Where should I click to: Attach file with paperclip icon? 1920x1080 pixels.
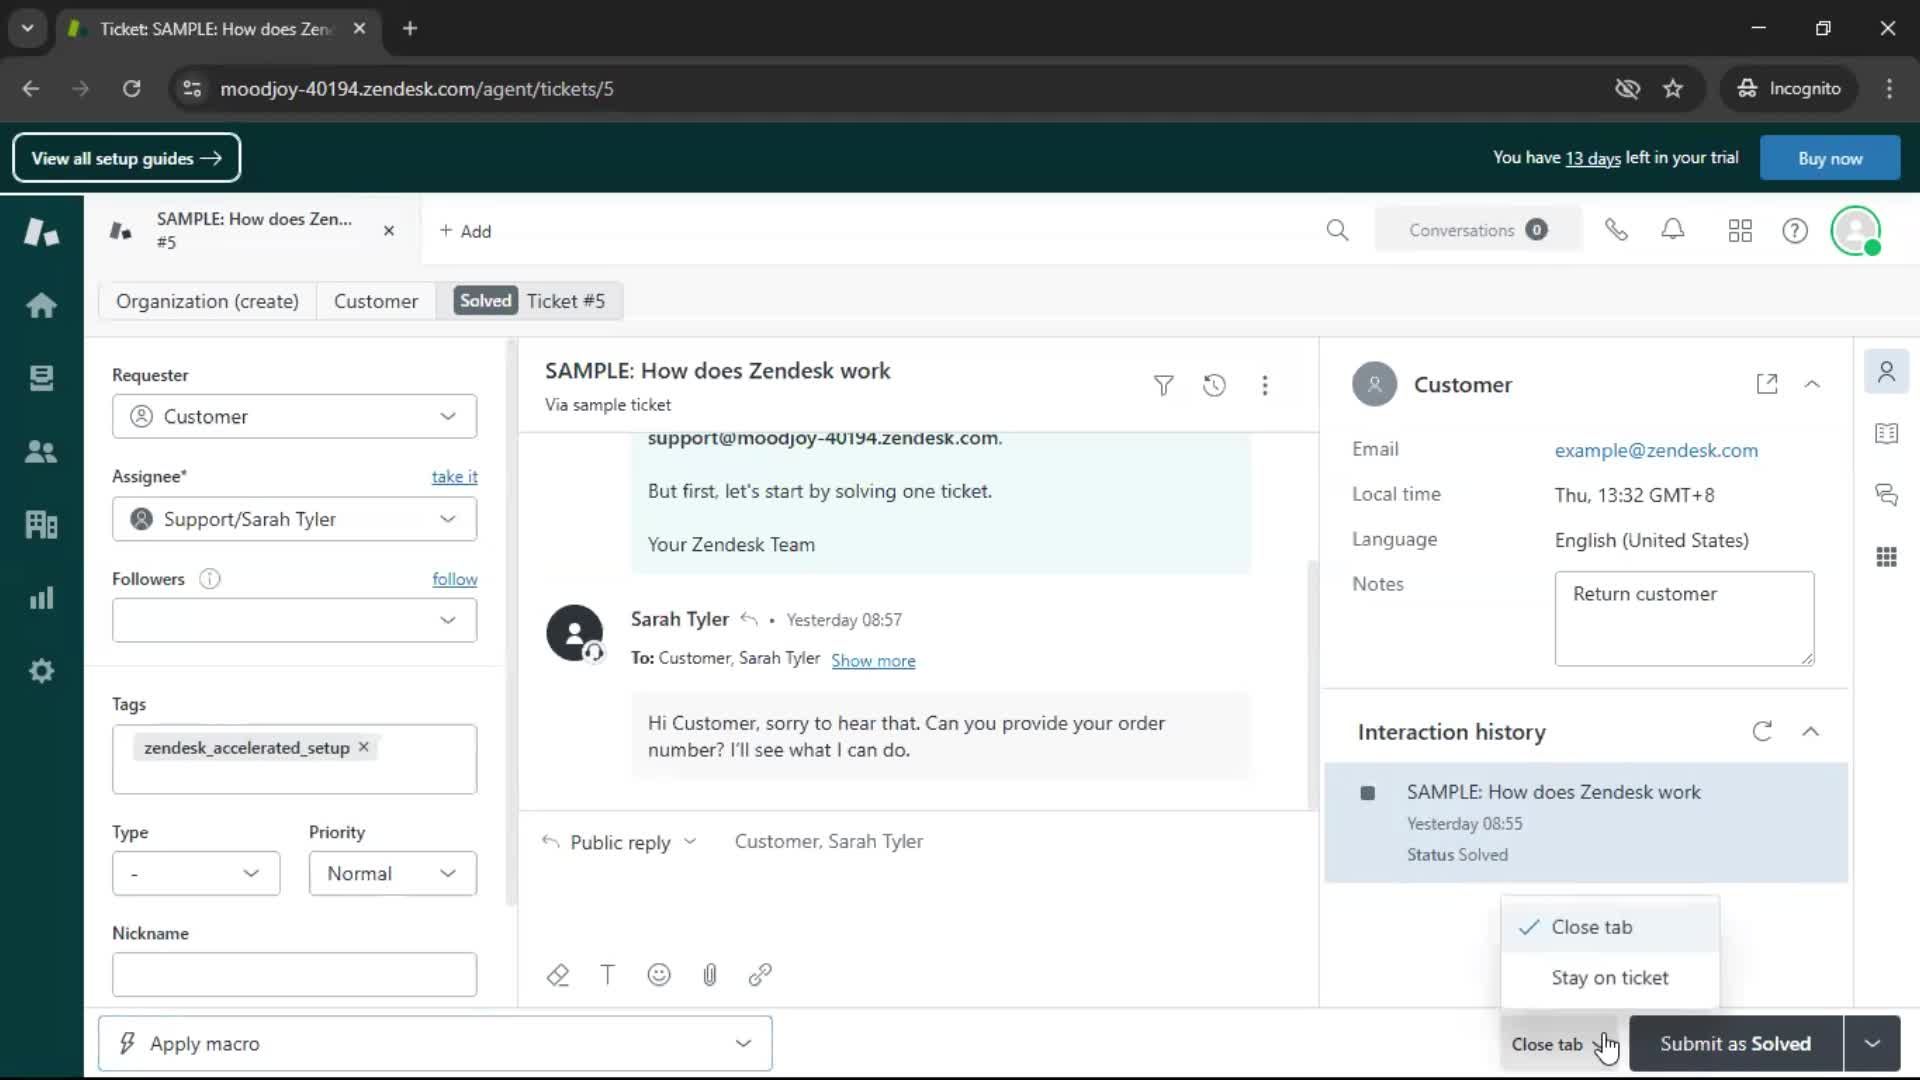pos(710,975)
